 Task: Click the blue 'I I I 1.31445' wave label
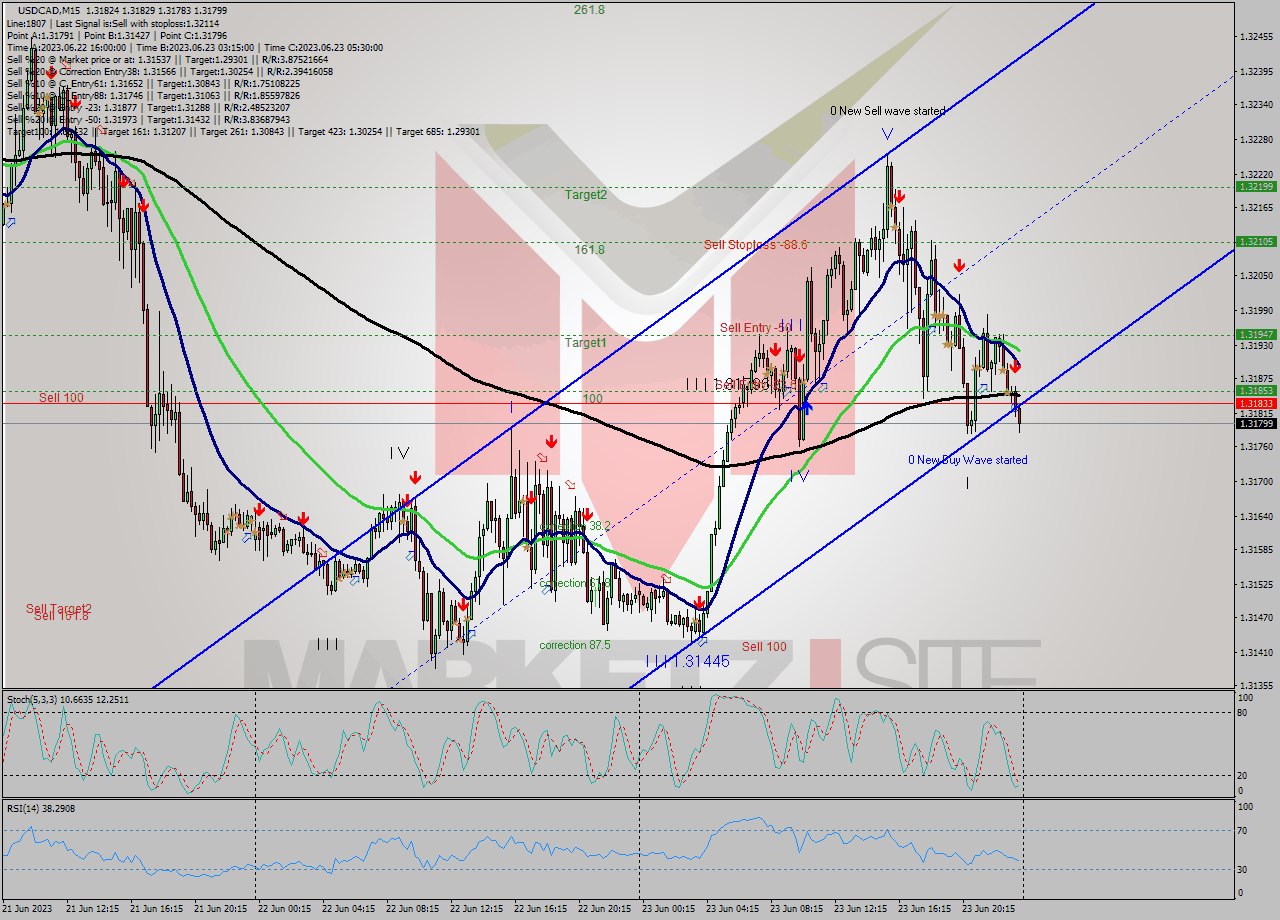687,661
